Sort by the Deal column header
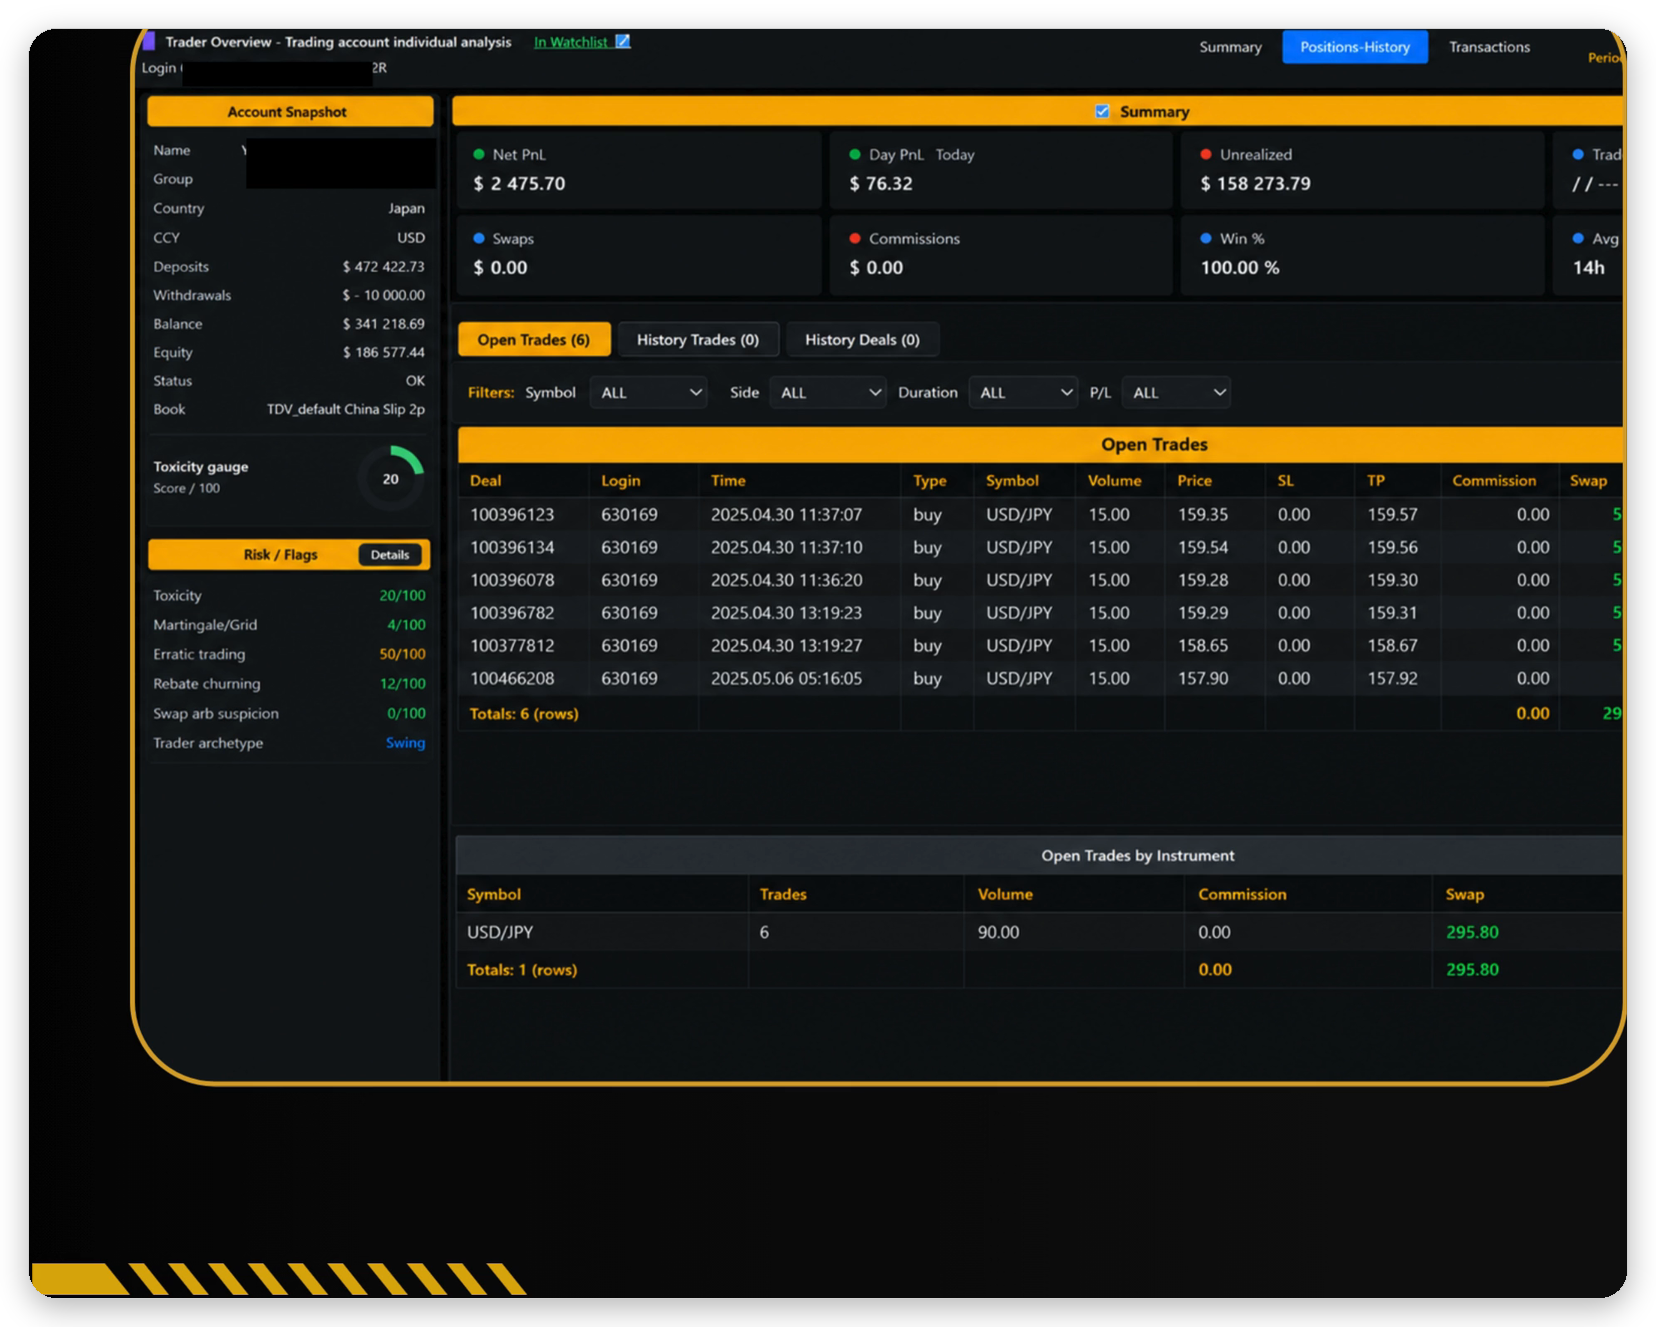 [x=486, y=481]
